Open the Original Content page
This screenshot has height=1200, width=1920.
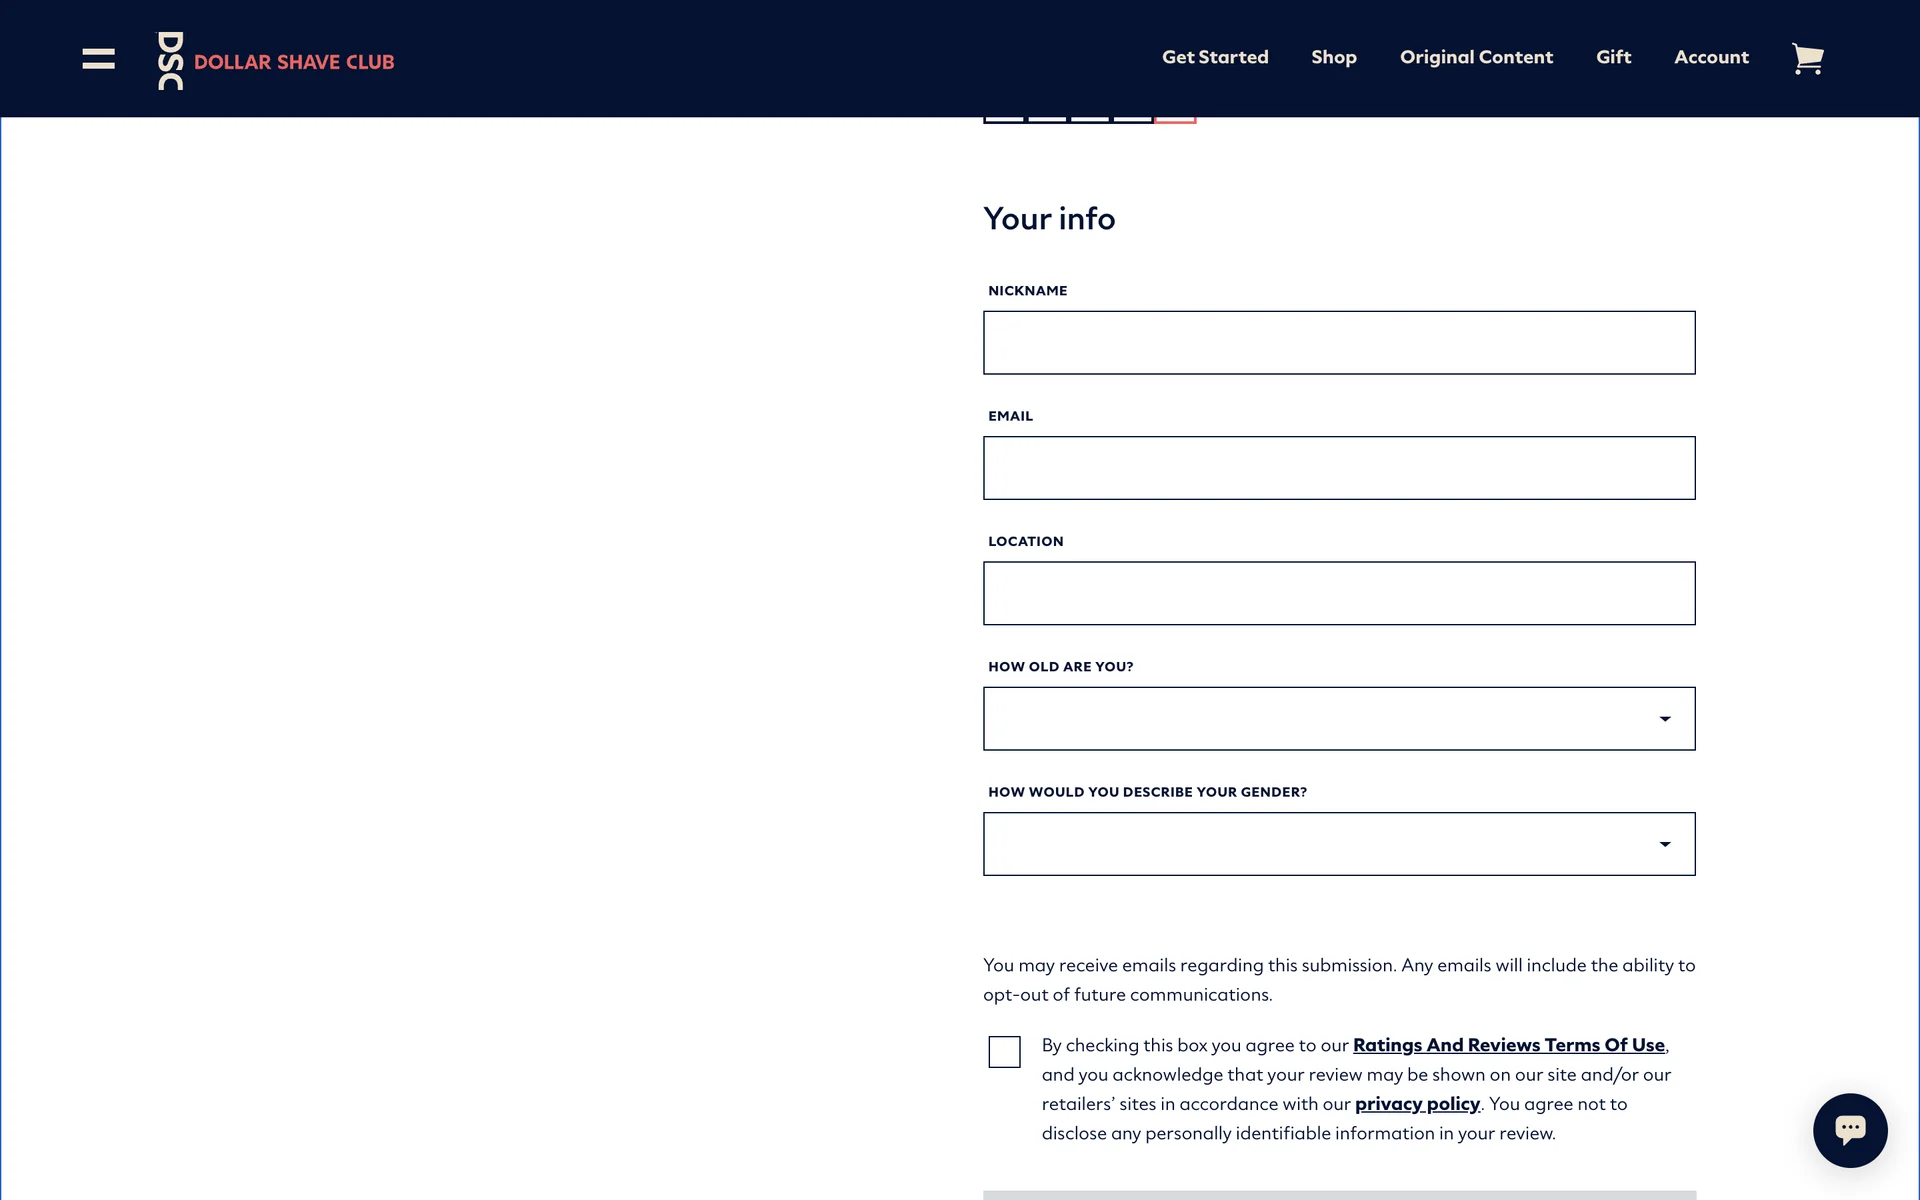pos(1475,58)
